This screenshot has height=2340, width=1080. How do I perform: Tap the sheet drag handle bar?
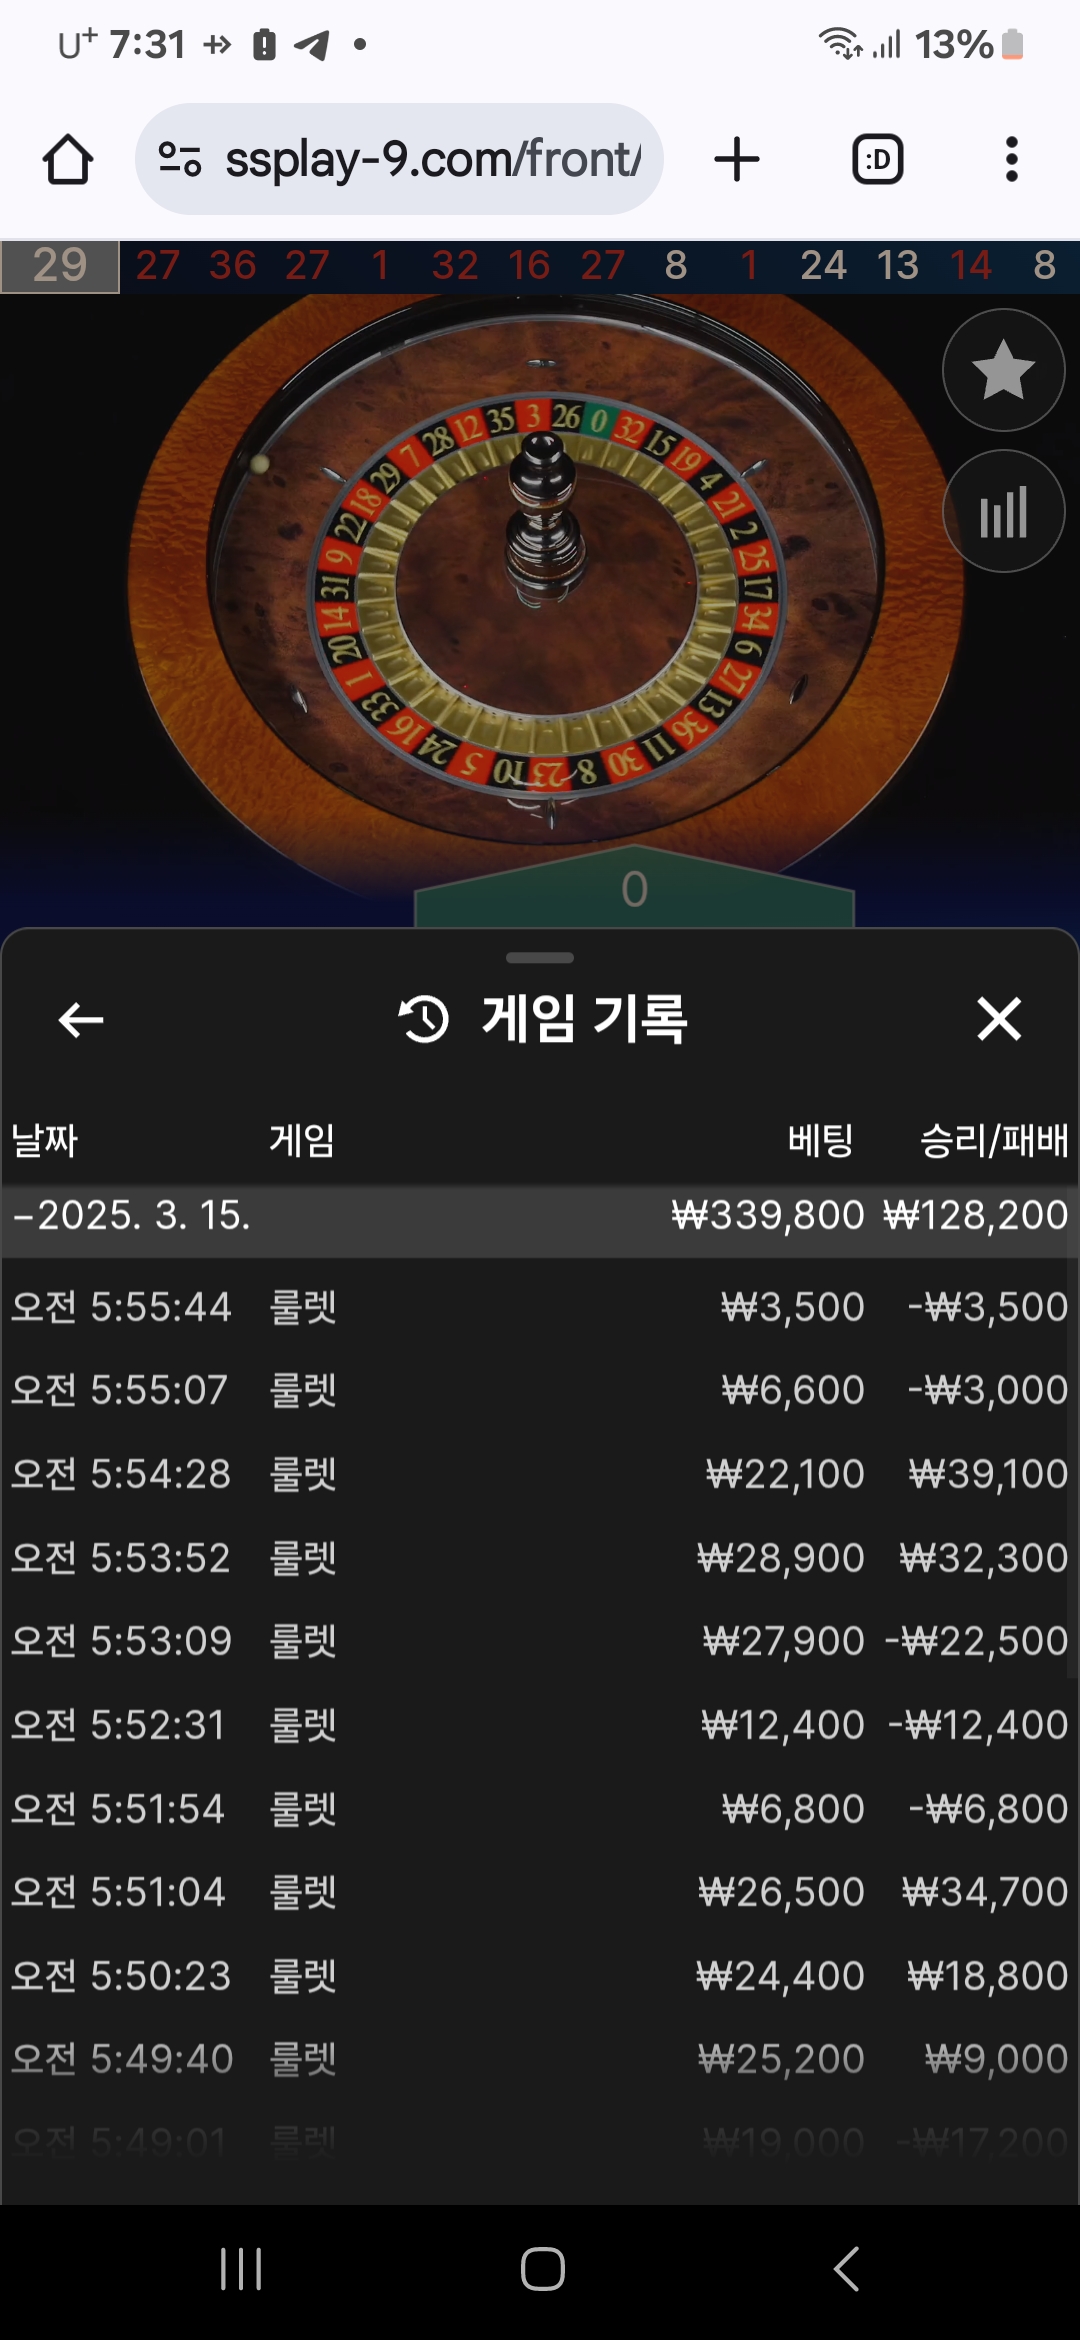coord(540,958)
